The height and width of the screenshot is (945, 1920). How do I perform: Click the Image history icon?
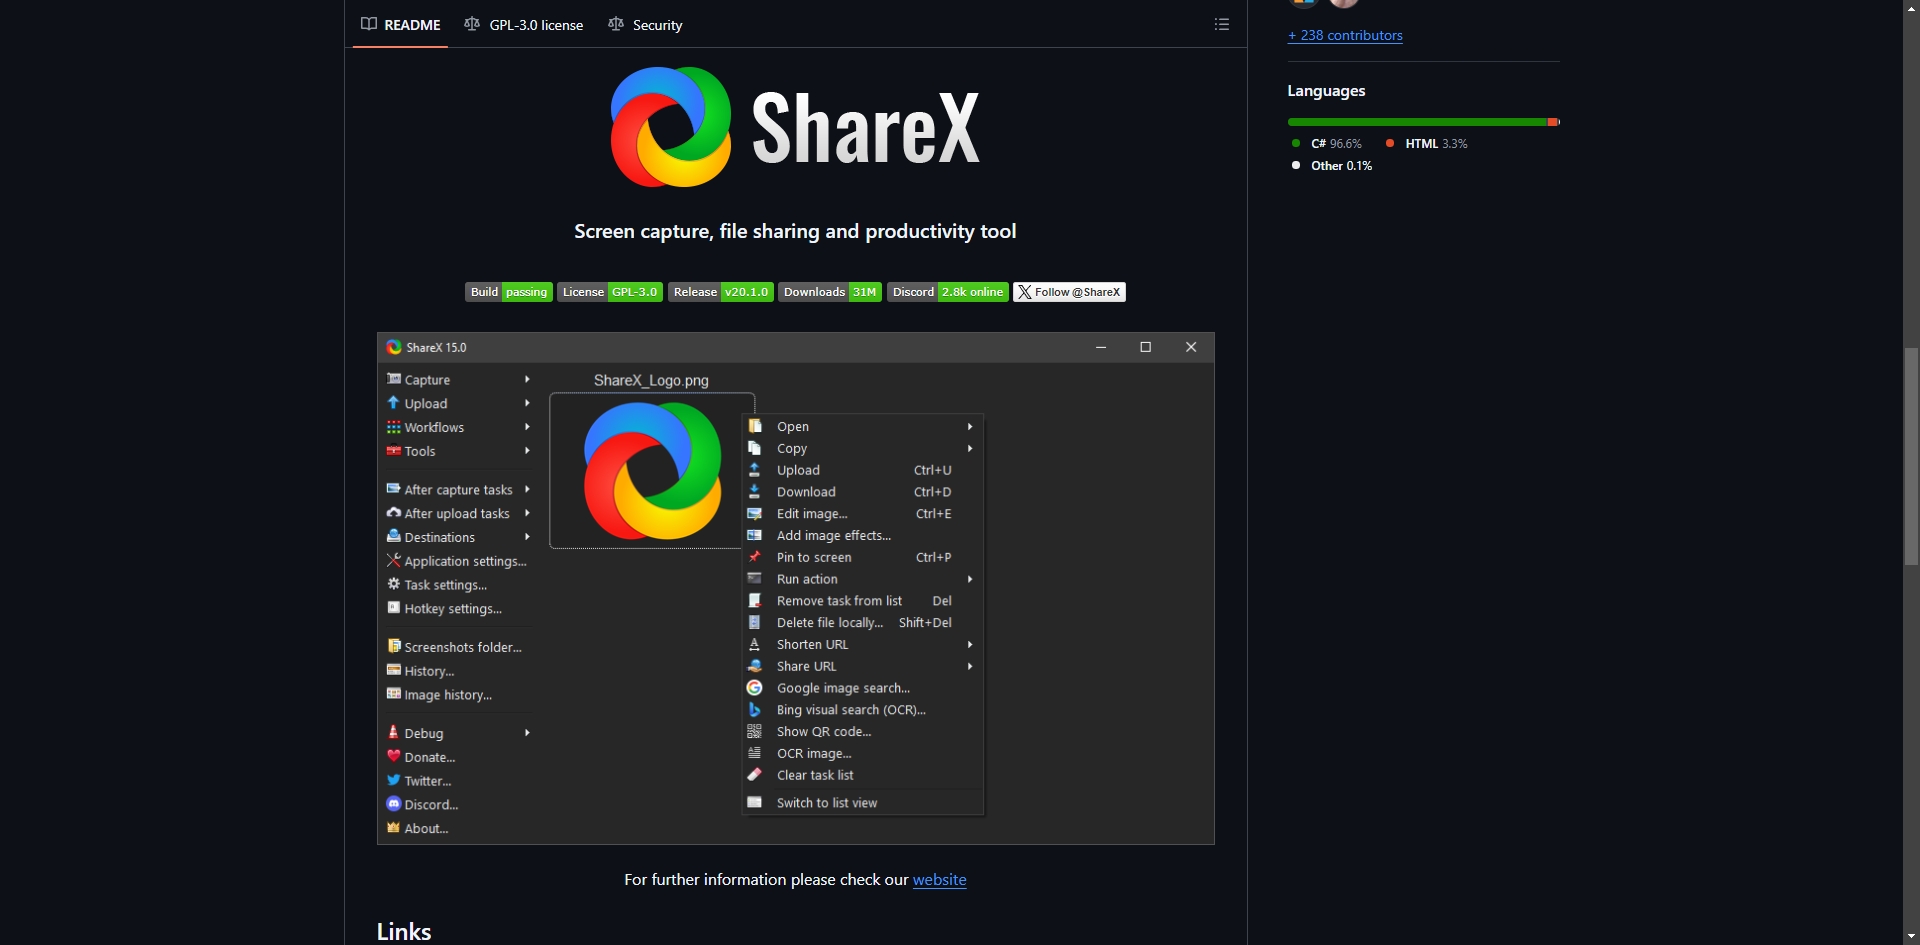(x=394, y=694)
